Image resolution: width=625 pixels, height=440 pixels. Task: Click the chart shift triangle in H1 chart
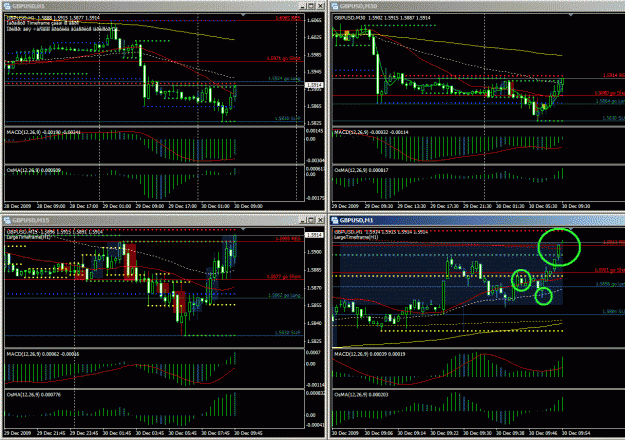point(243,15)
